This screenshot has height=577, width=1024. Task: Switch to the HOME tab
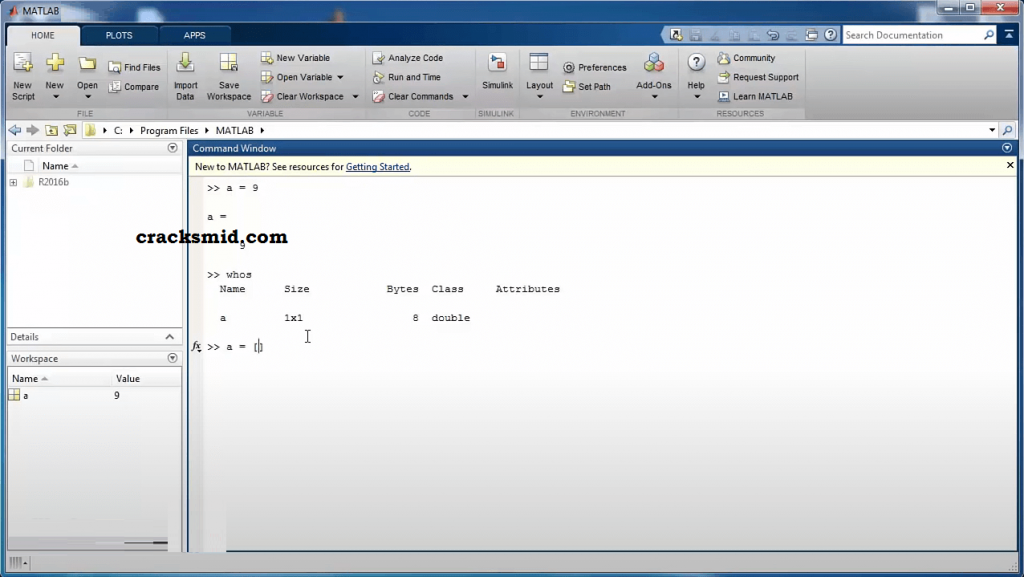43,35
